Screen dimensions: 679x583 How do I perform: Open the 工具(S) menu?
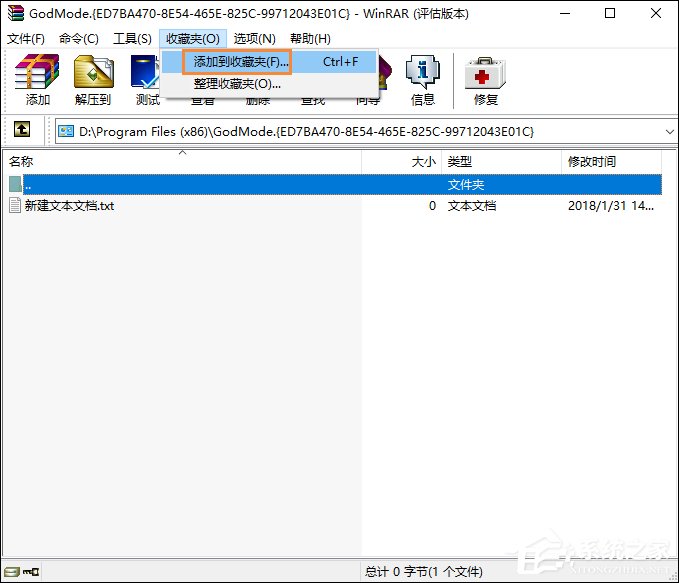tap(132, 39)
